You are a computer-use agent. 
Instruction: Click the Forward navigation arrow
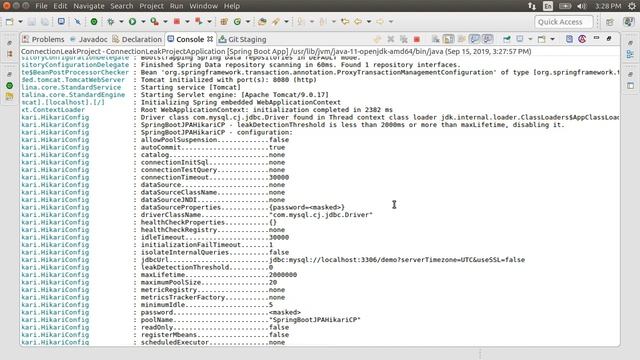pyautogui.click(x=380, y=22)
